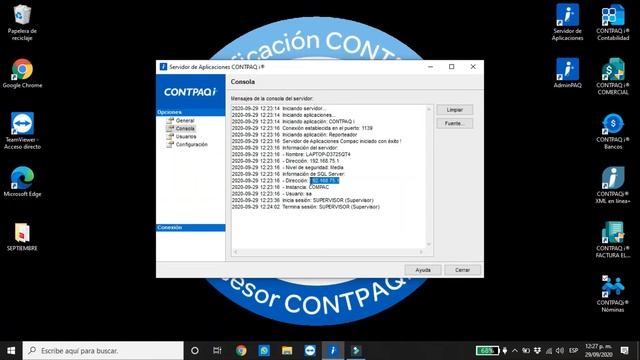Open Chrome from the taskbar
640x360 pixels.
point(241,351)
